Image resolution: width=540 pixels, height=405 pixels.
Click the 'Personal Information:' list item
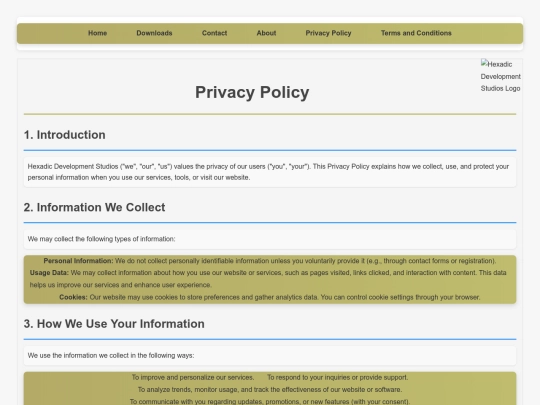click(x=270, y=261)
